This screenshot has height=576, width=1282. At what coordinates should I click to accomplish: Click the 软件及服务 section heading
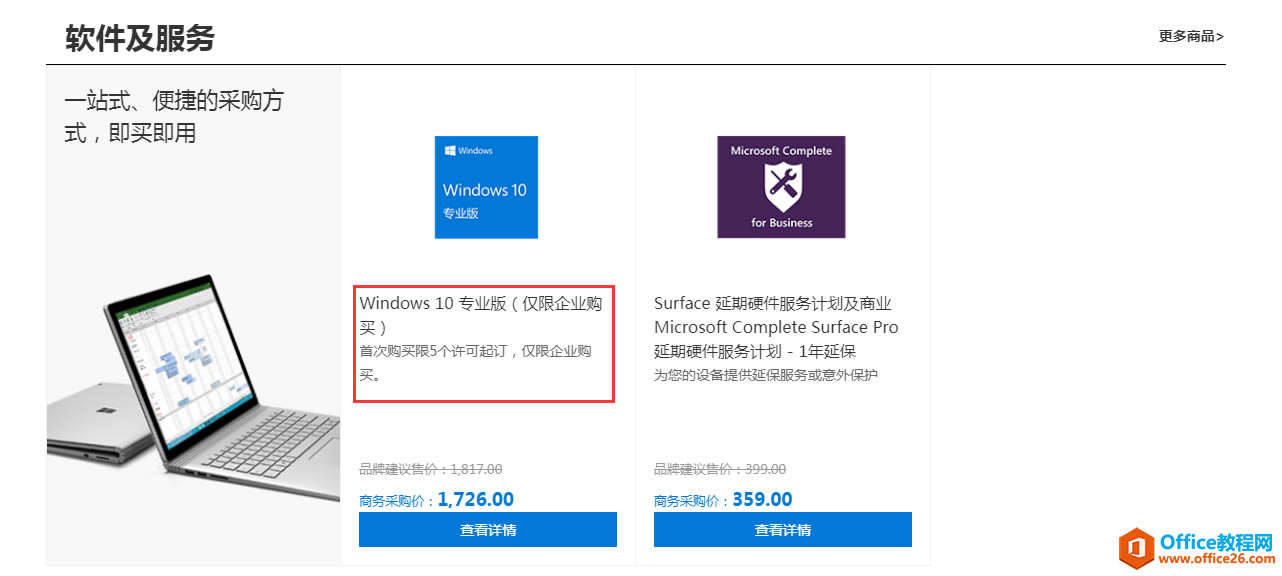coord(140,39)
